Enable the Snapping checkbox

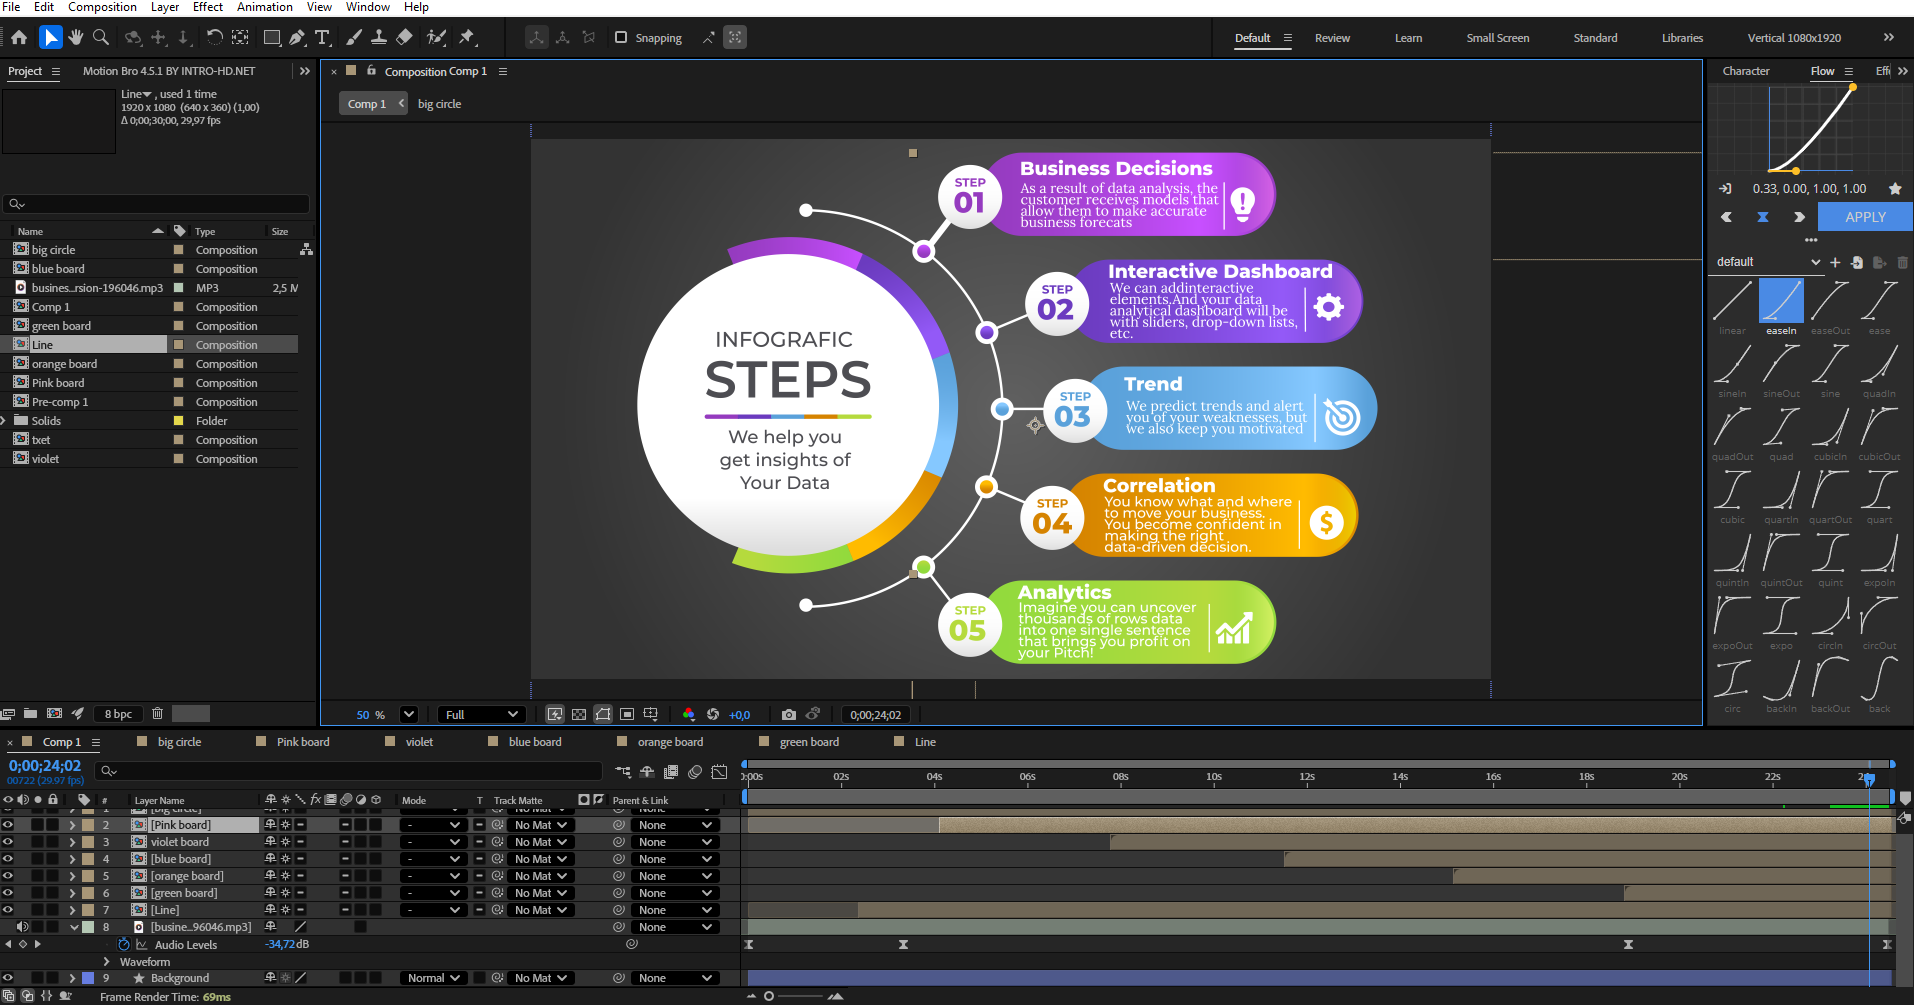coord(621,38)
